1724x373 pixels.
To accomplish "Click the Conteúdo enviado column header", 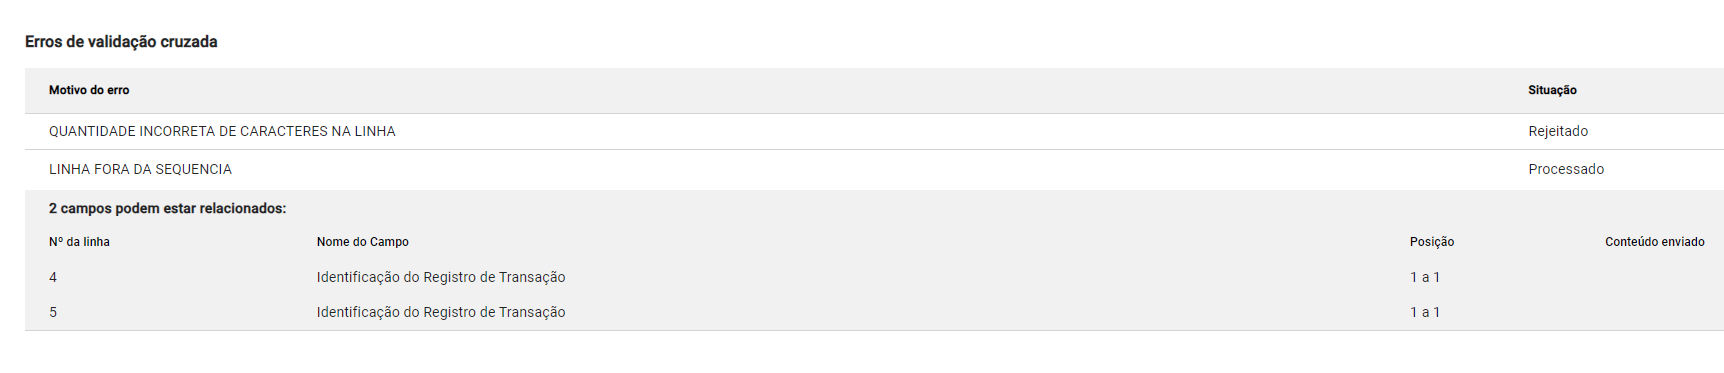I will point(1655,242).
